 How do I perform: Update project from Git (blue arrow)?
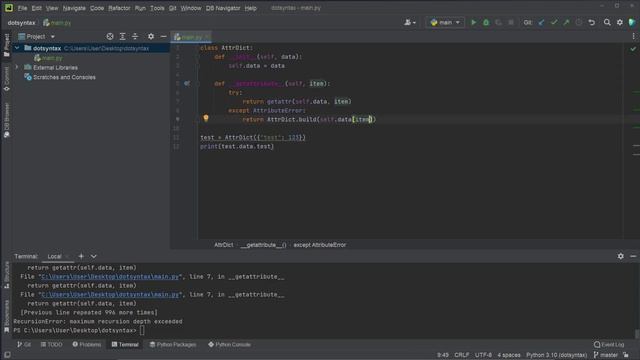click(x=541, y=22)
